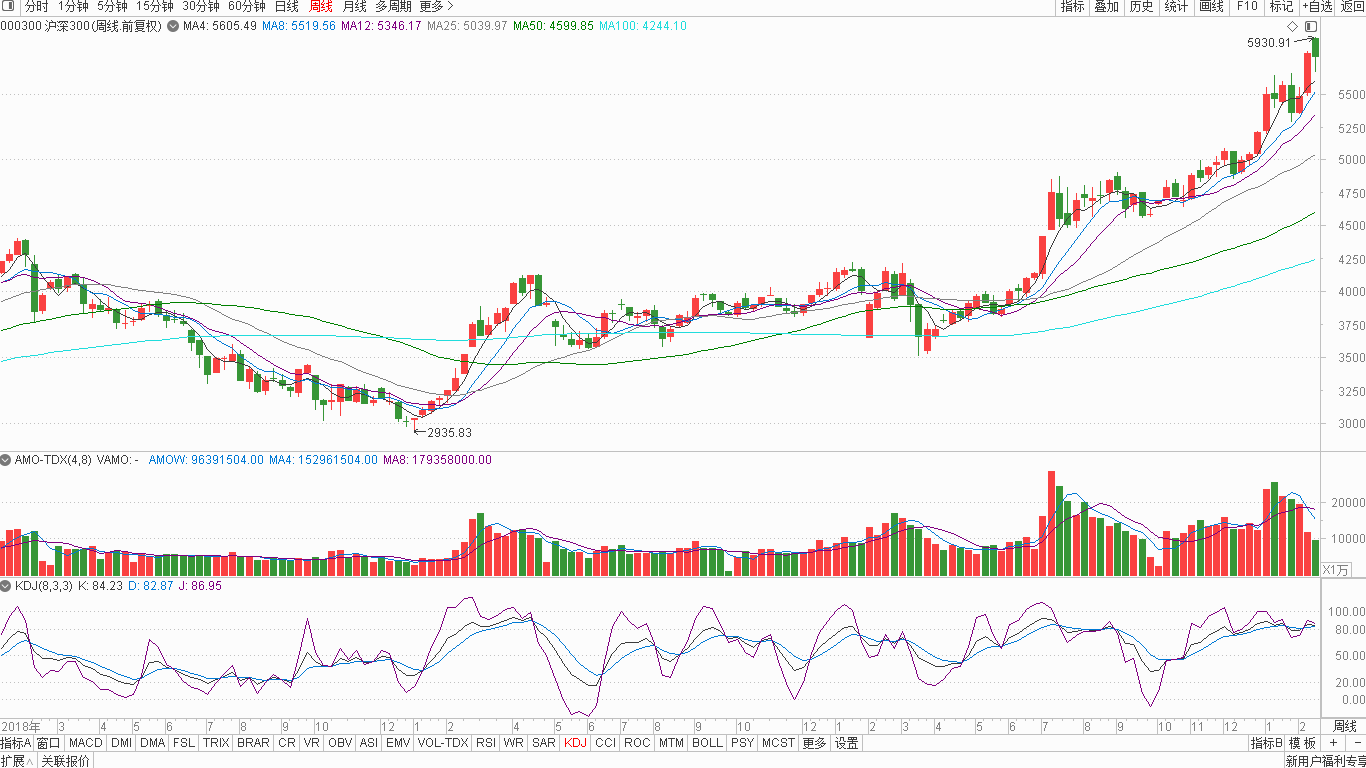Click the panel layout icon at top-left
Image resolution: width=1366 pixels, height=768 pixels.
pyautogui.click(x=8, y=6)
